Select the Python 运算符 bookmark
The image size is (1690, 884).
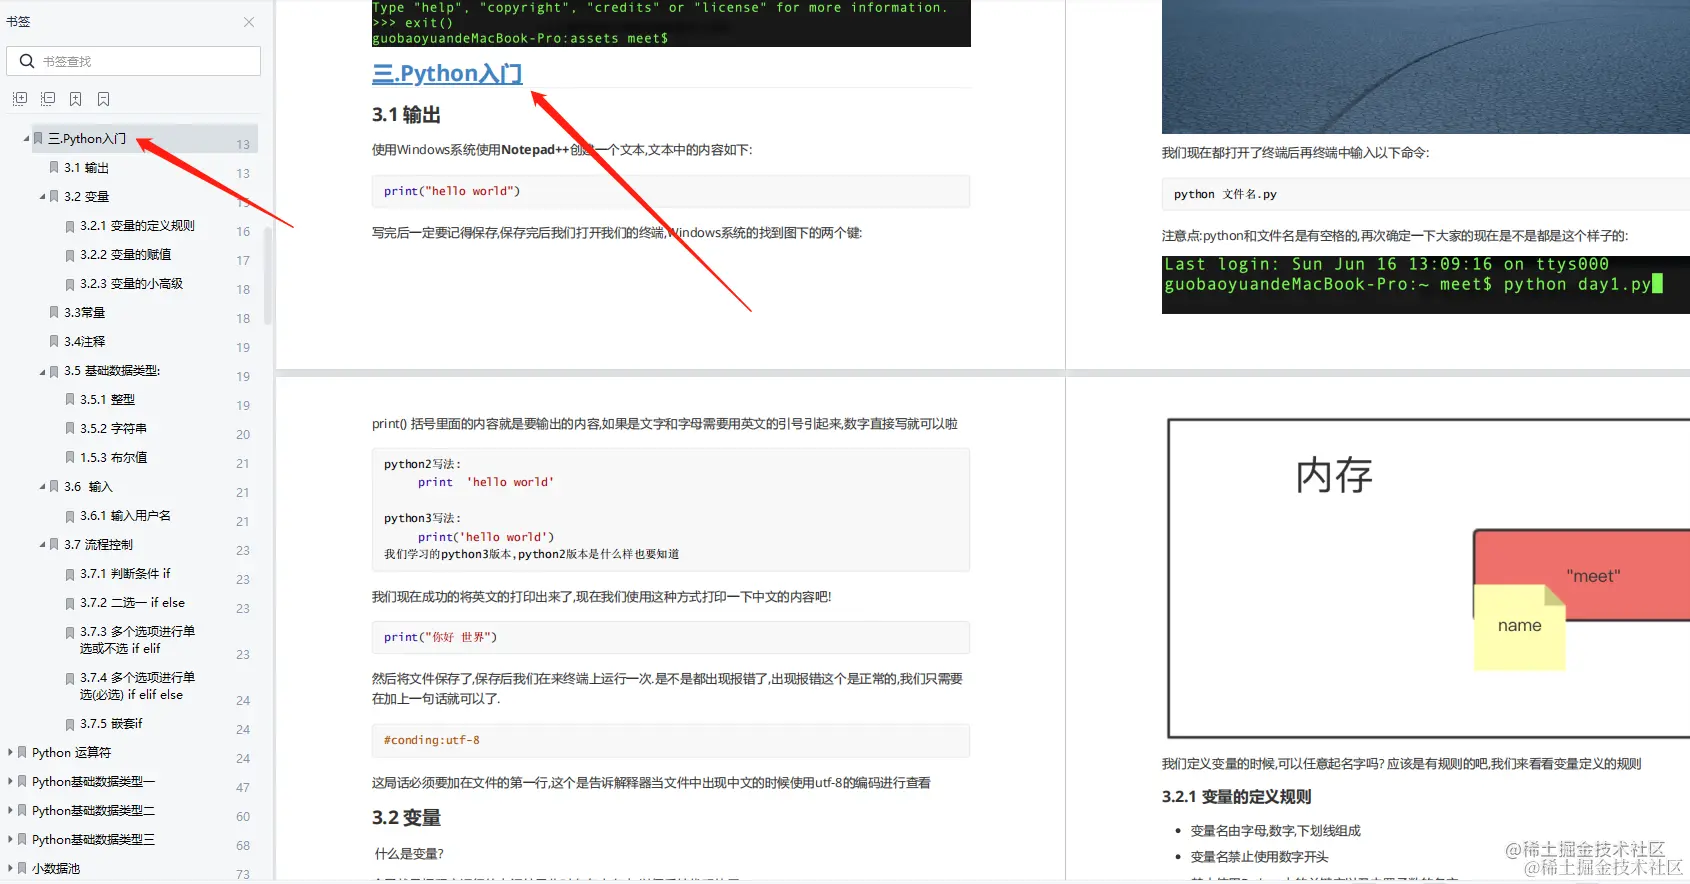click(x=71, y=753)
